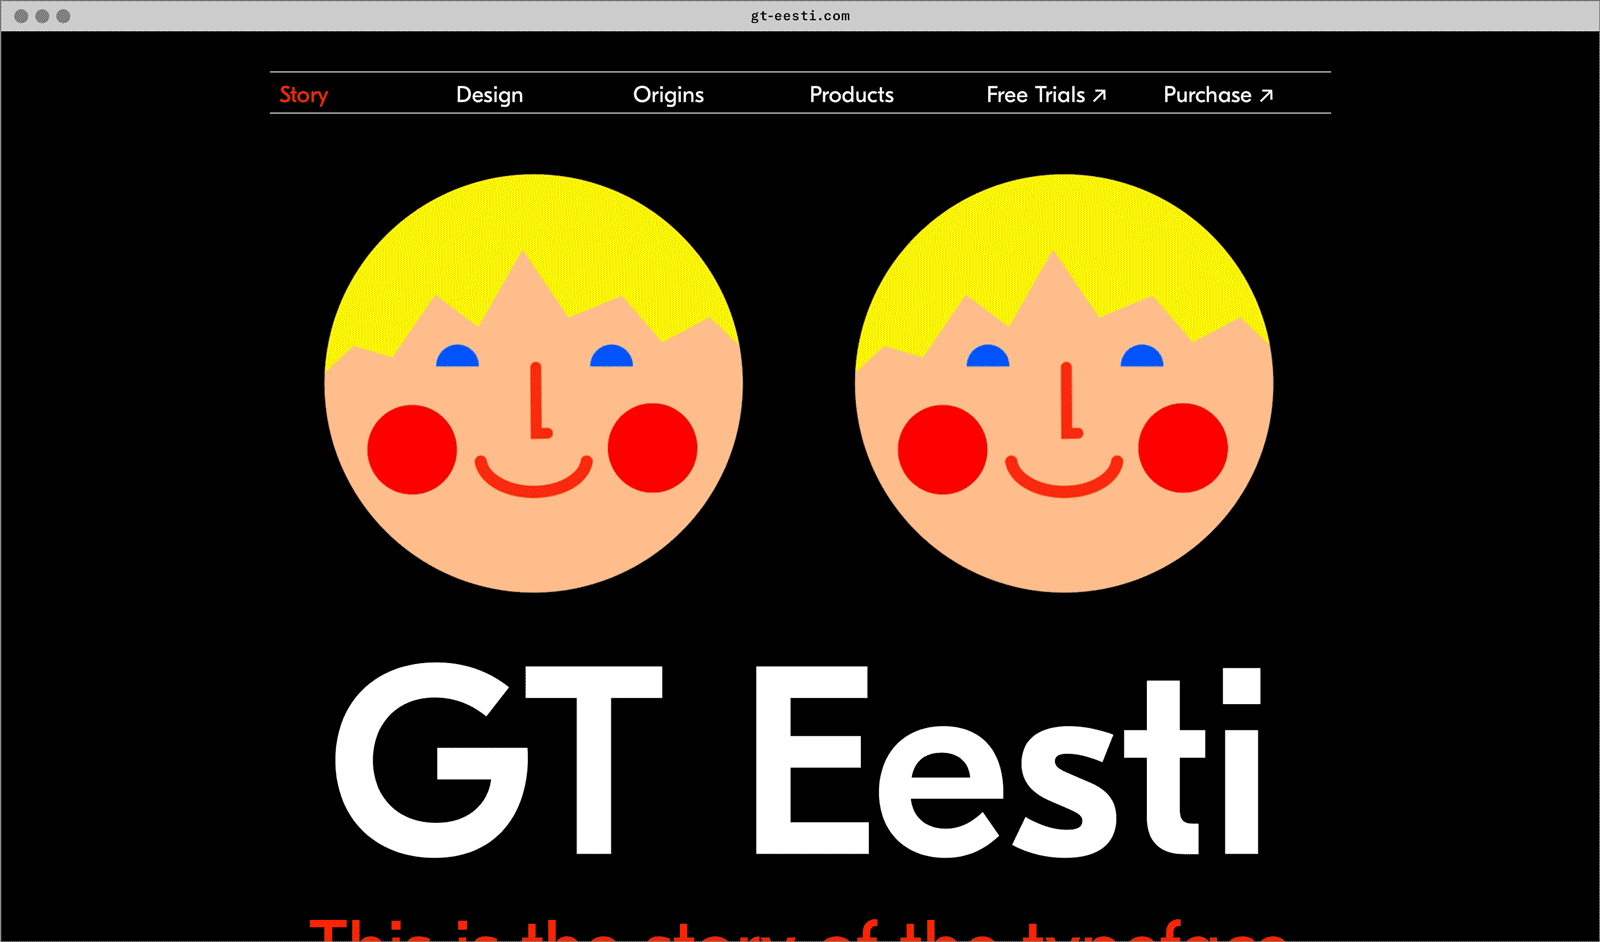
Task: Open the Story navigation item
Action: click(x=304, y=95)
